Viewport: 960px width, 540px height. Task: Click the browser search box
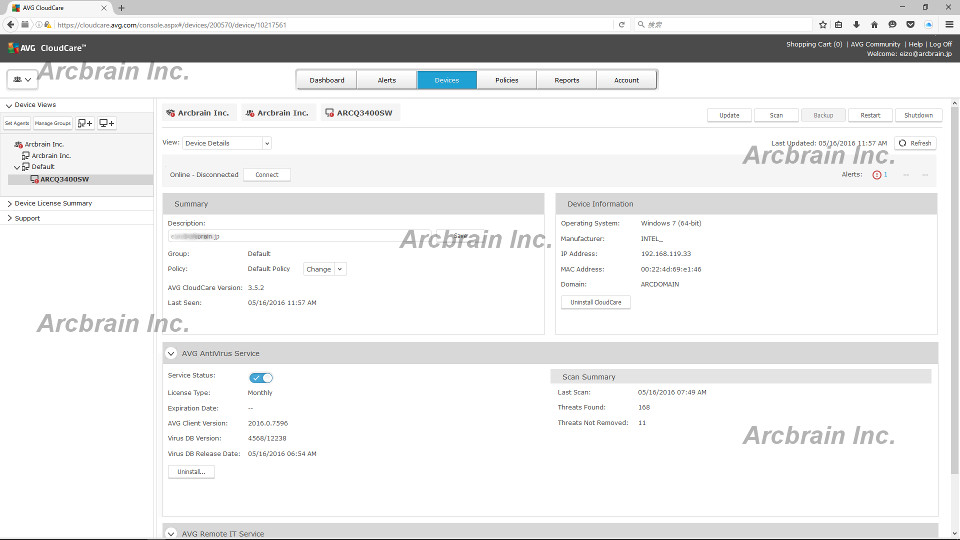point(722,24)
